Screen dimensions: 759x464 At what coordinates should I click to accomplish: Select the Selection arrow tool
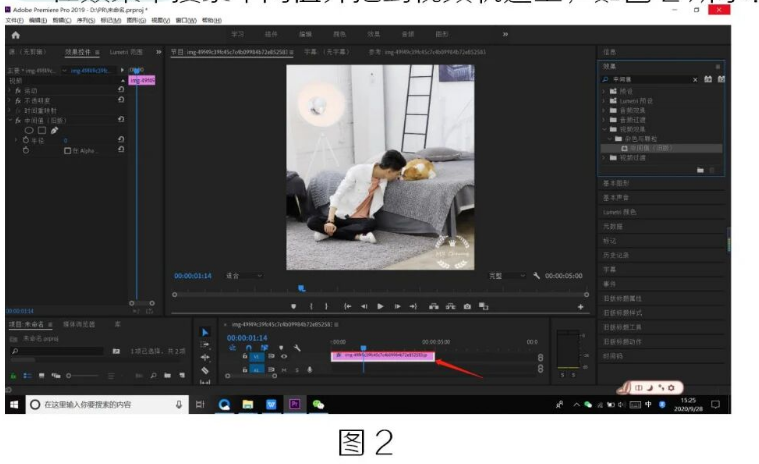pyautogui.click(x=205, y=332)
